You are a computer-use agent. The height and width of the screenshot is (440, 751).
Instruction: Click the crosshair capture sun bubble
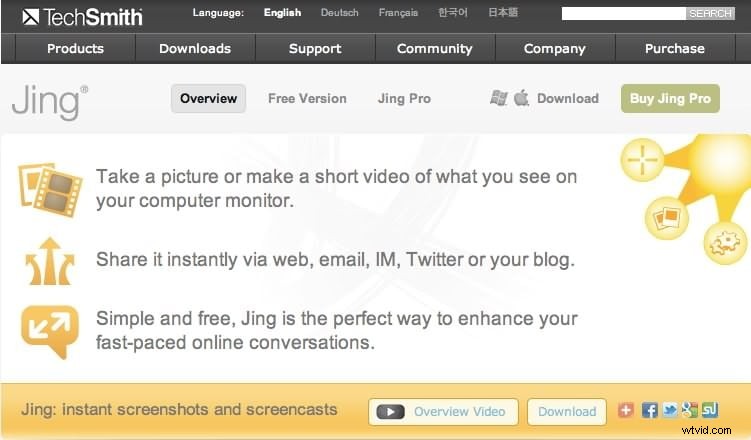(x=642, y=159)
